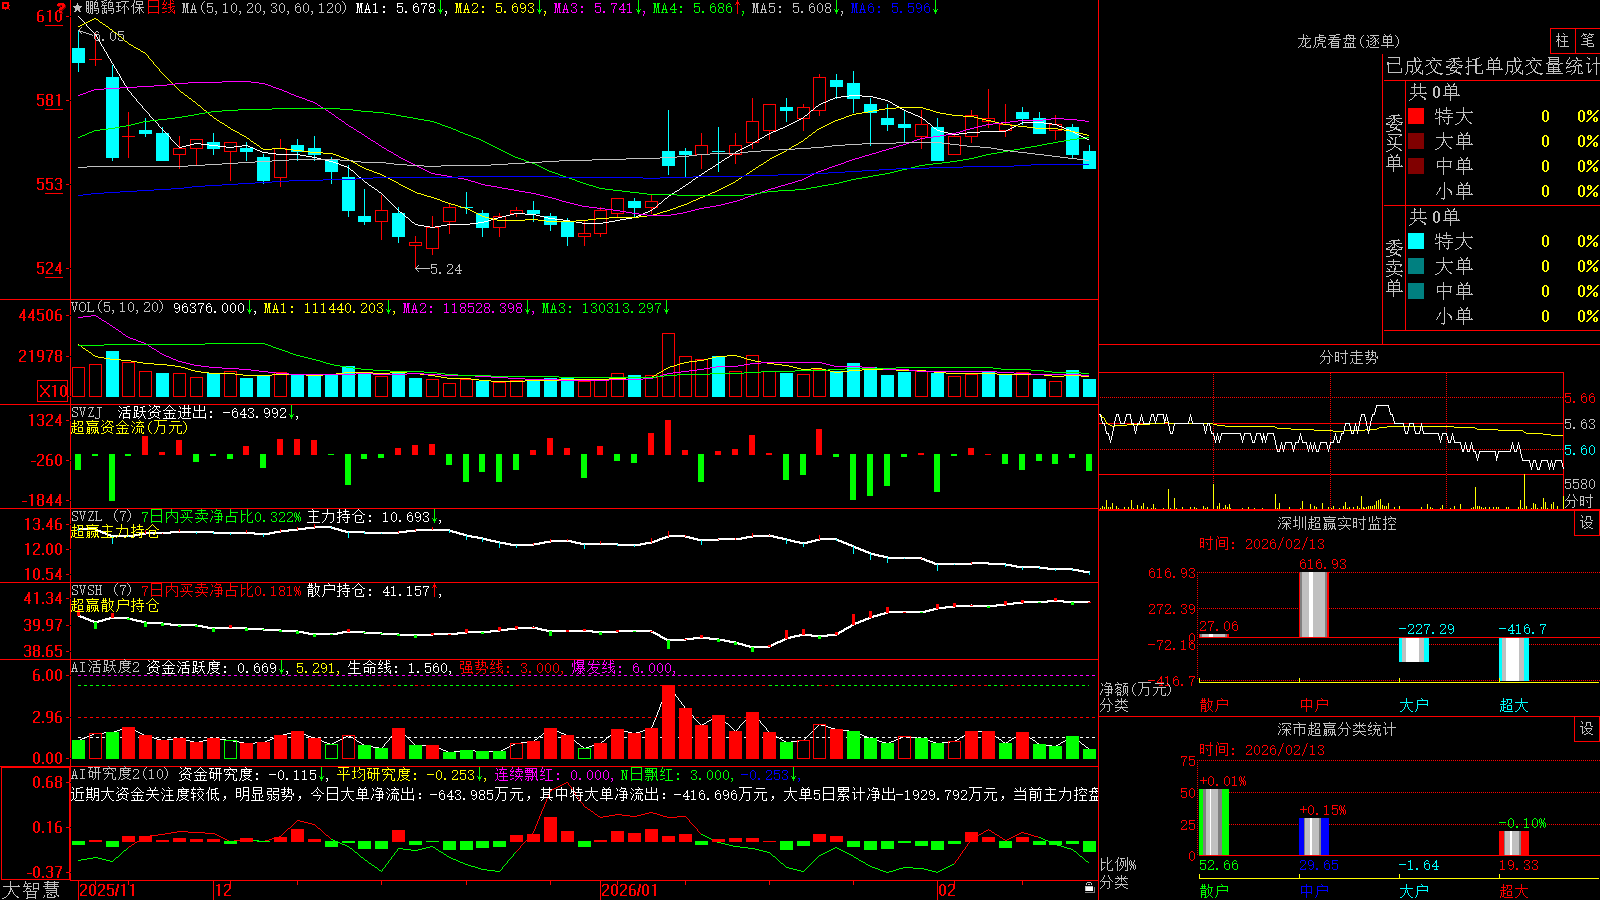
Task: Click the 616.93 中户 bar in 实时监控 chart
Action: (x=1314, y=604)
